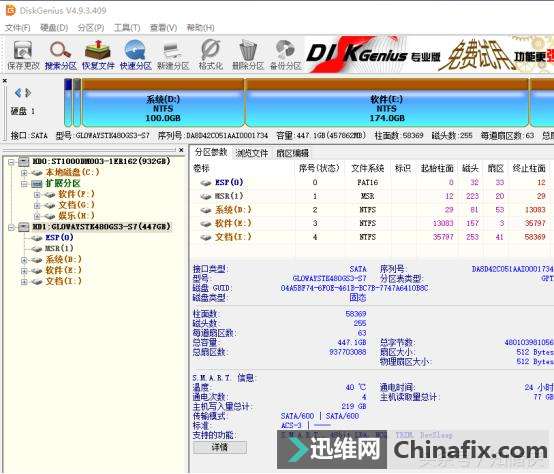Select ESP(0) row in partition table
The image size is (554, 474).
(x=373, y=182)
